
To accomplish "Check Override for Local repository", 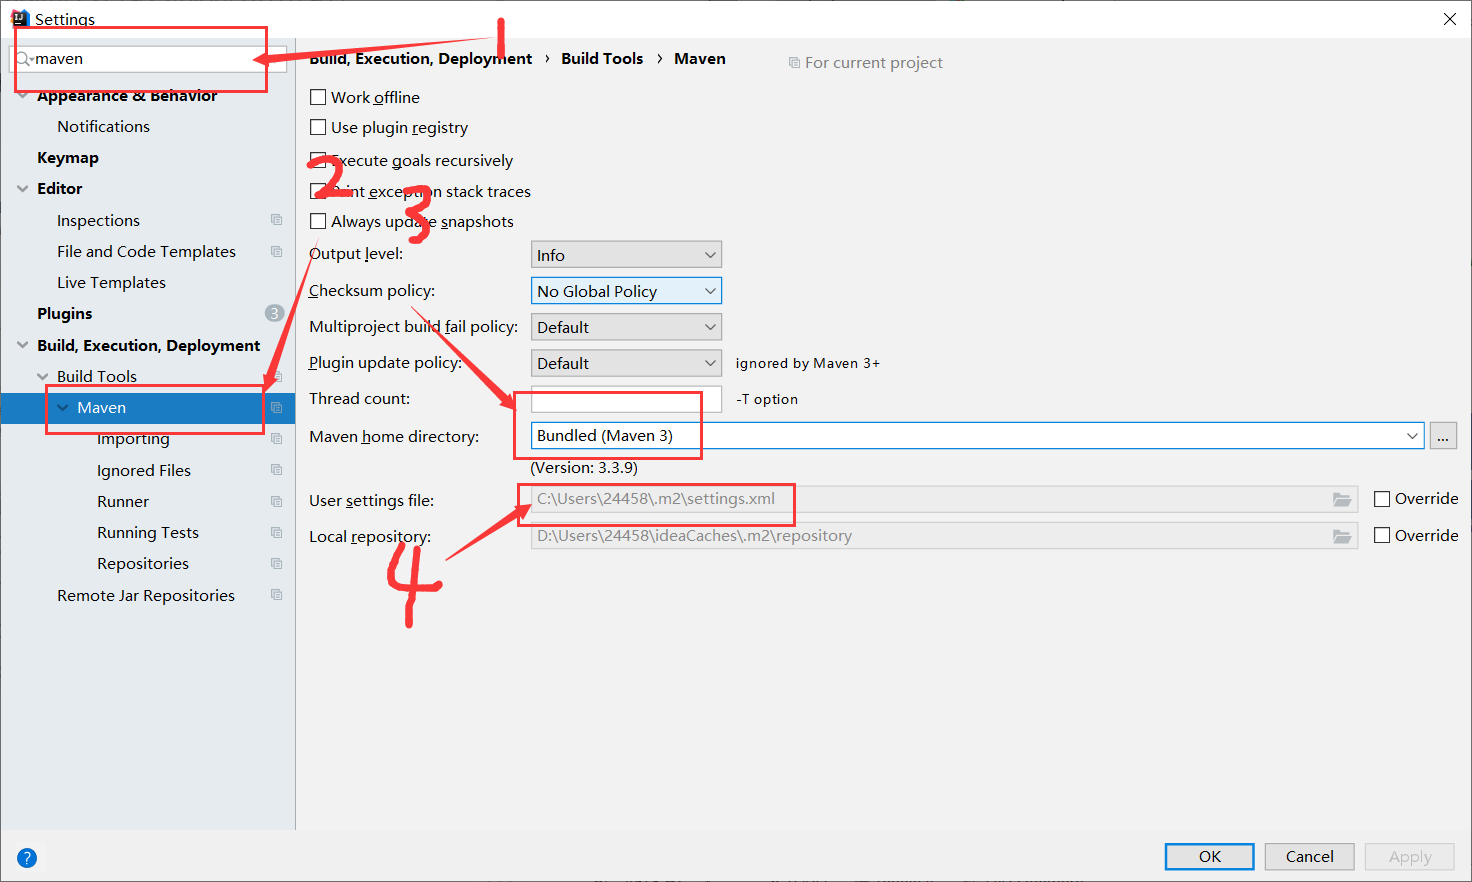I will coord(1382,535).
